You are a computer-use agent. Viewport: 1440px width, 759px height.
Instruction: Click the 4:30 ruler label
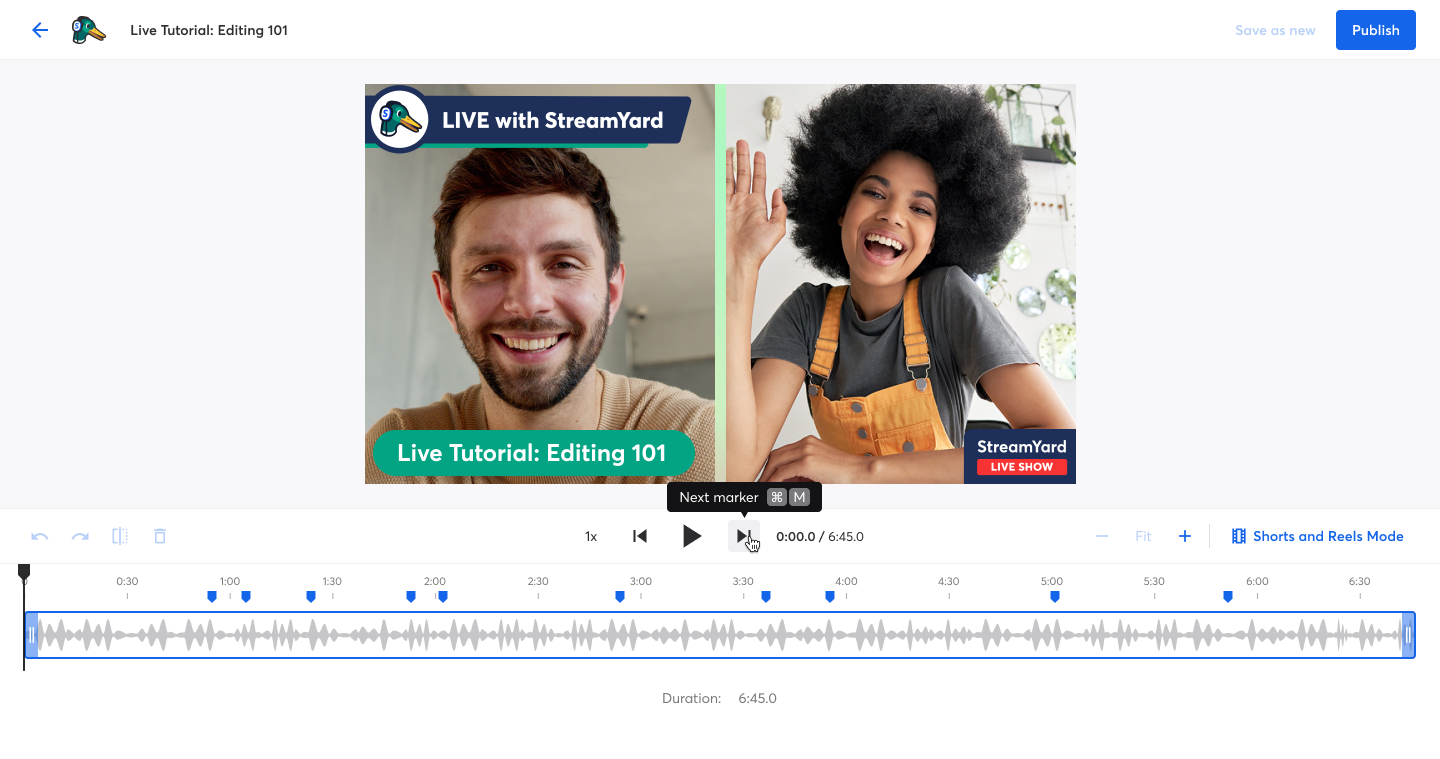(x=948, y=581)
